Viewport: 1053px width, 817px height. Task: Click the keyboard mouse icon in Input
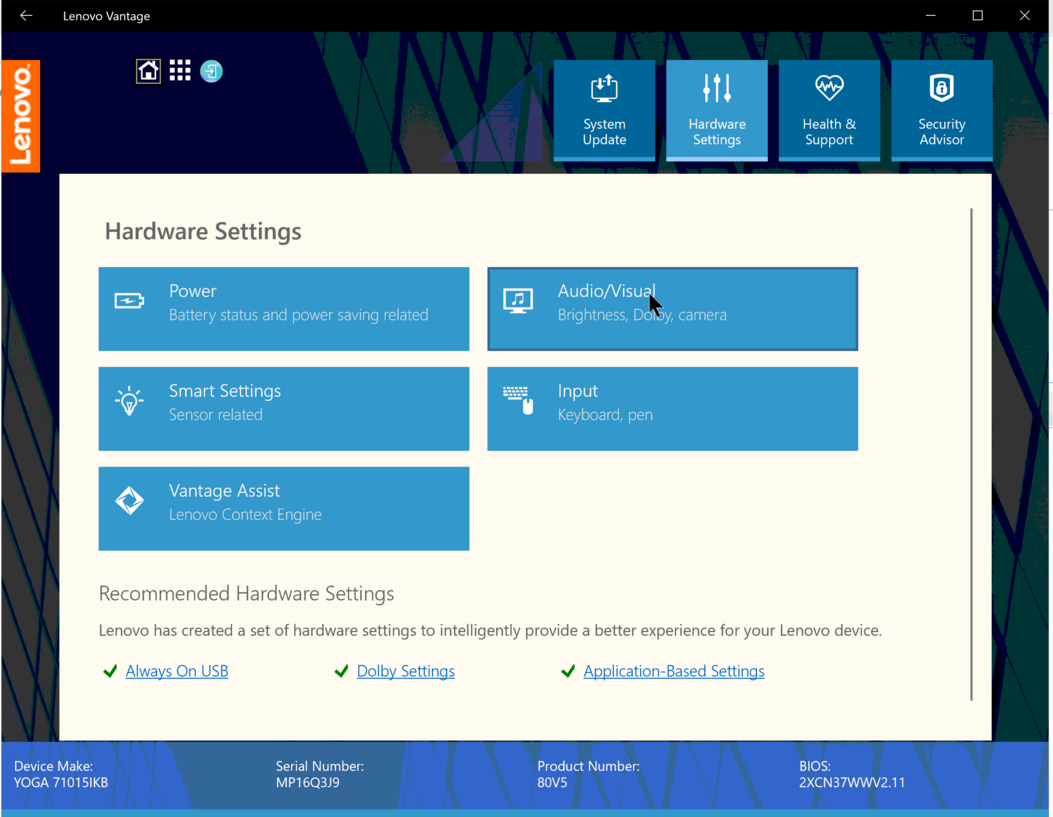click(518, 401)
